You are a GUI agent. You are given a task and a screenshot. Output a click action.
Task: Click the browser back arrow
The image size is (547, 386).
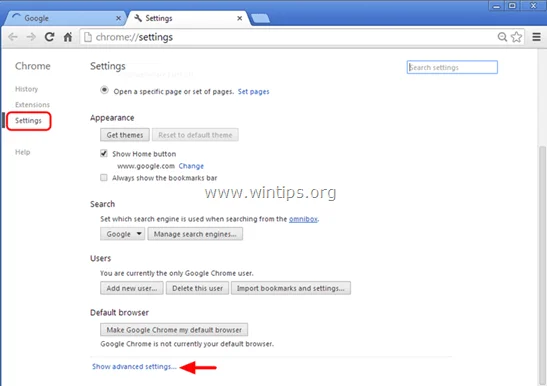(x=13, y=37)
